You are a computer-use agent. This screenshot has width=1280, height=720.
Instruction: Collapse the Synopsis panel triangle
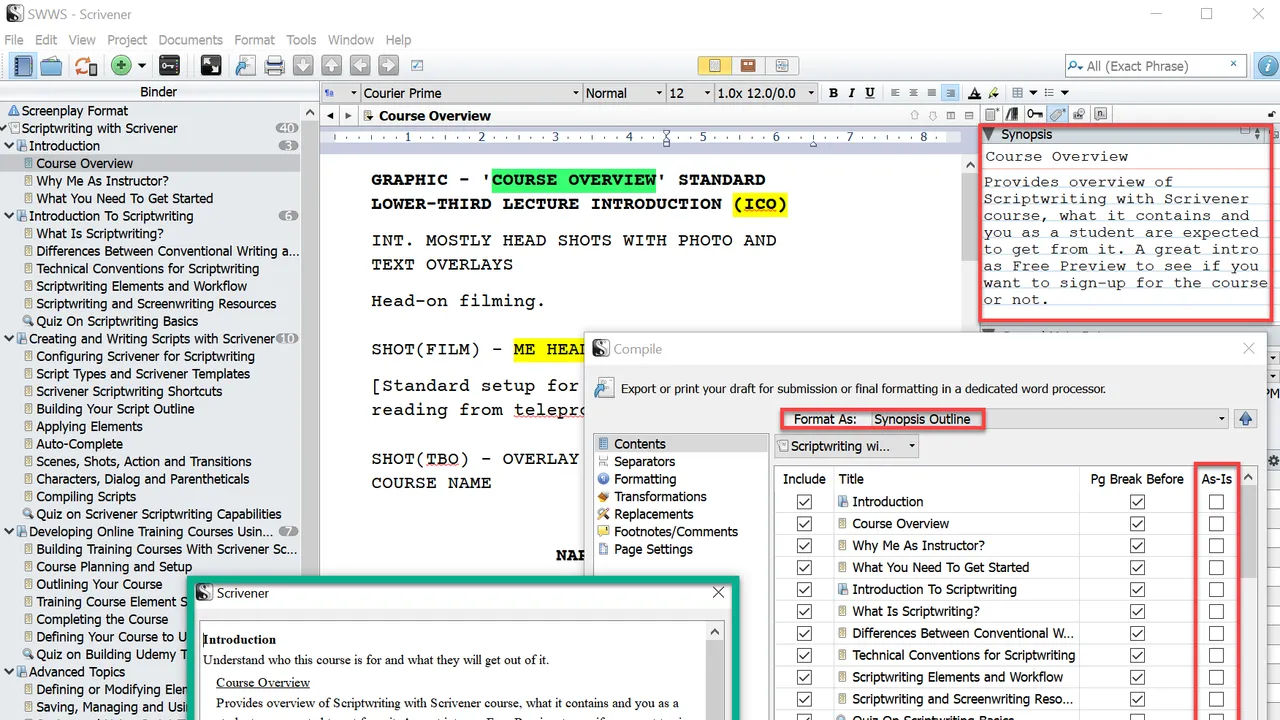pyautogui.click(x=988, y=134)
